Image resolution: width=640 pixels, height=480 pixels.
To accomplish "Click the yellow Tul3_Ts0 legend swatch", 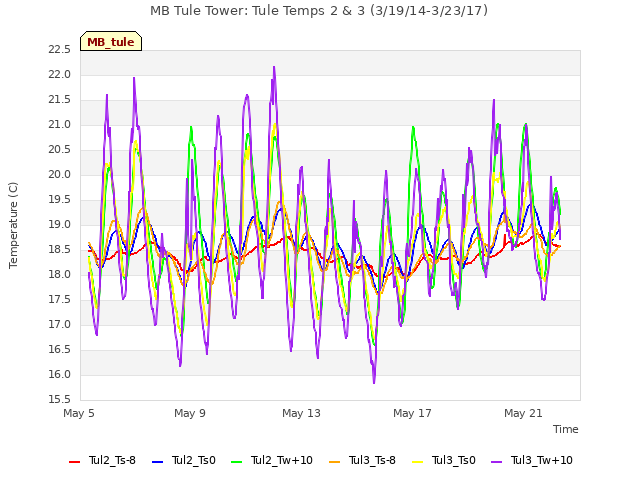I will coord(418,462).
